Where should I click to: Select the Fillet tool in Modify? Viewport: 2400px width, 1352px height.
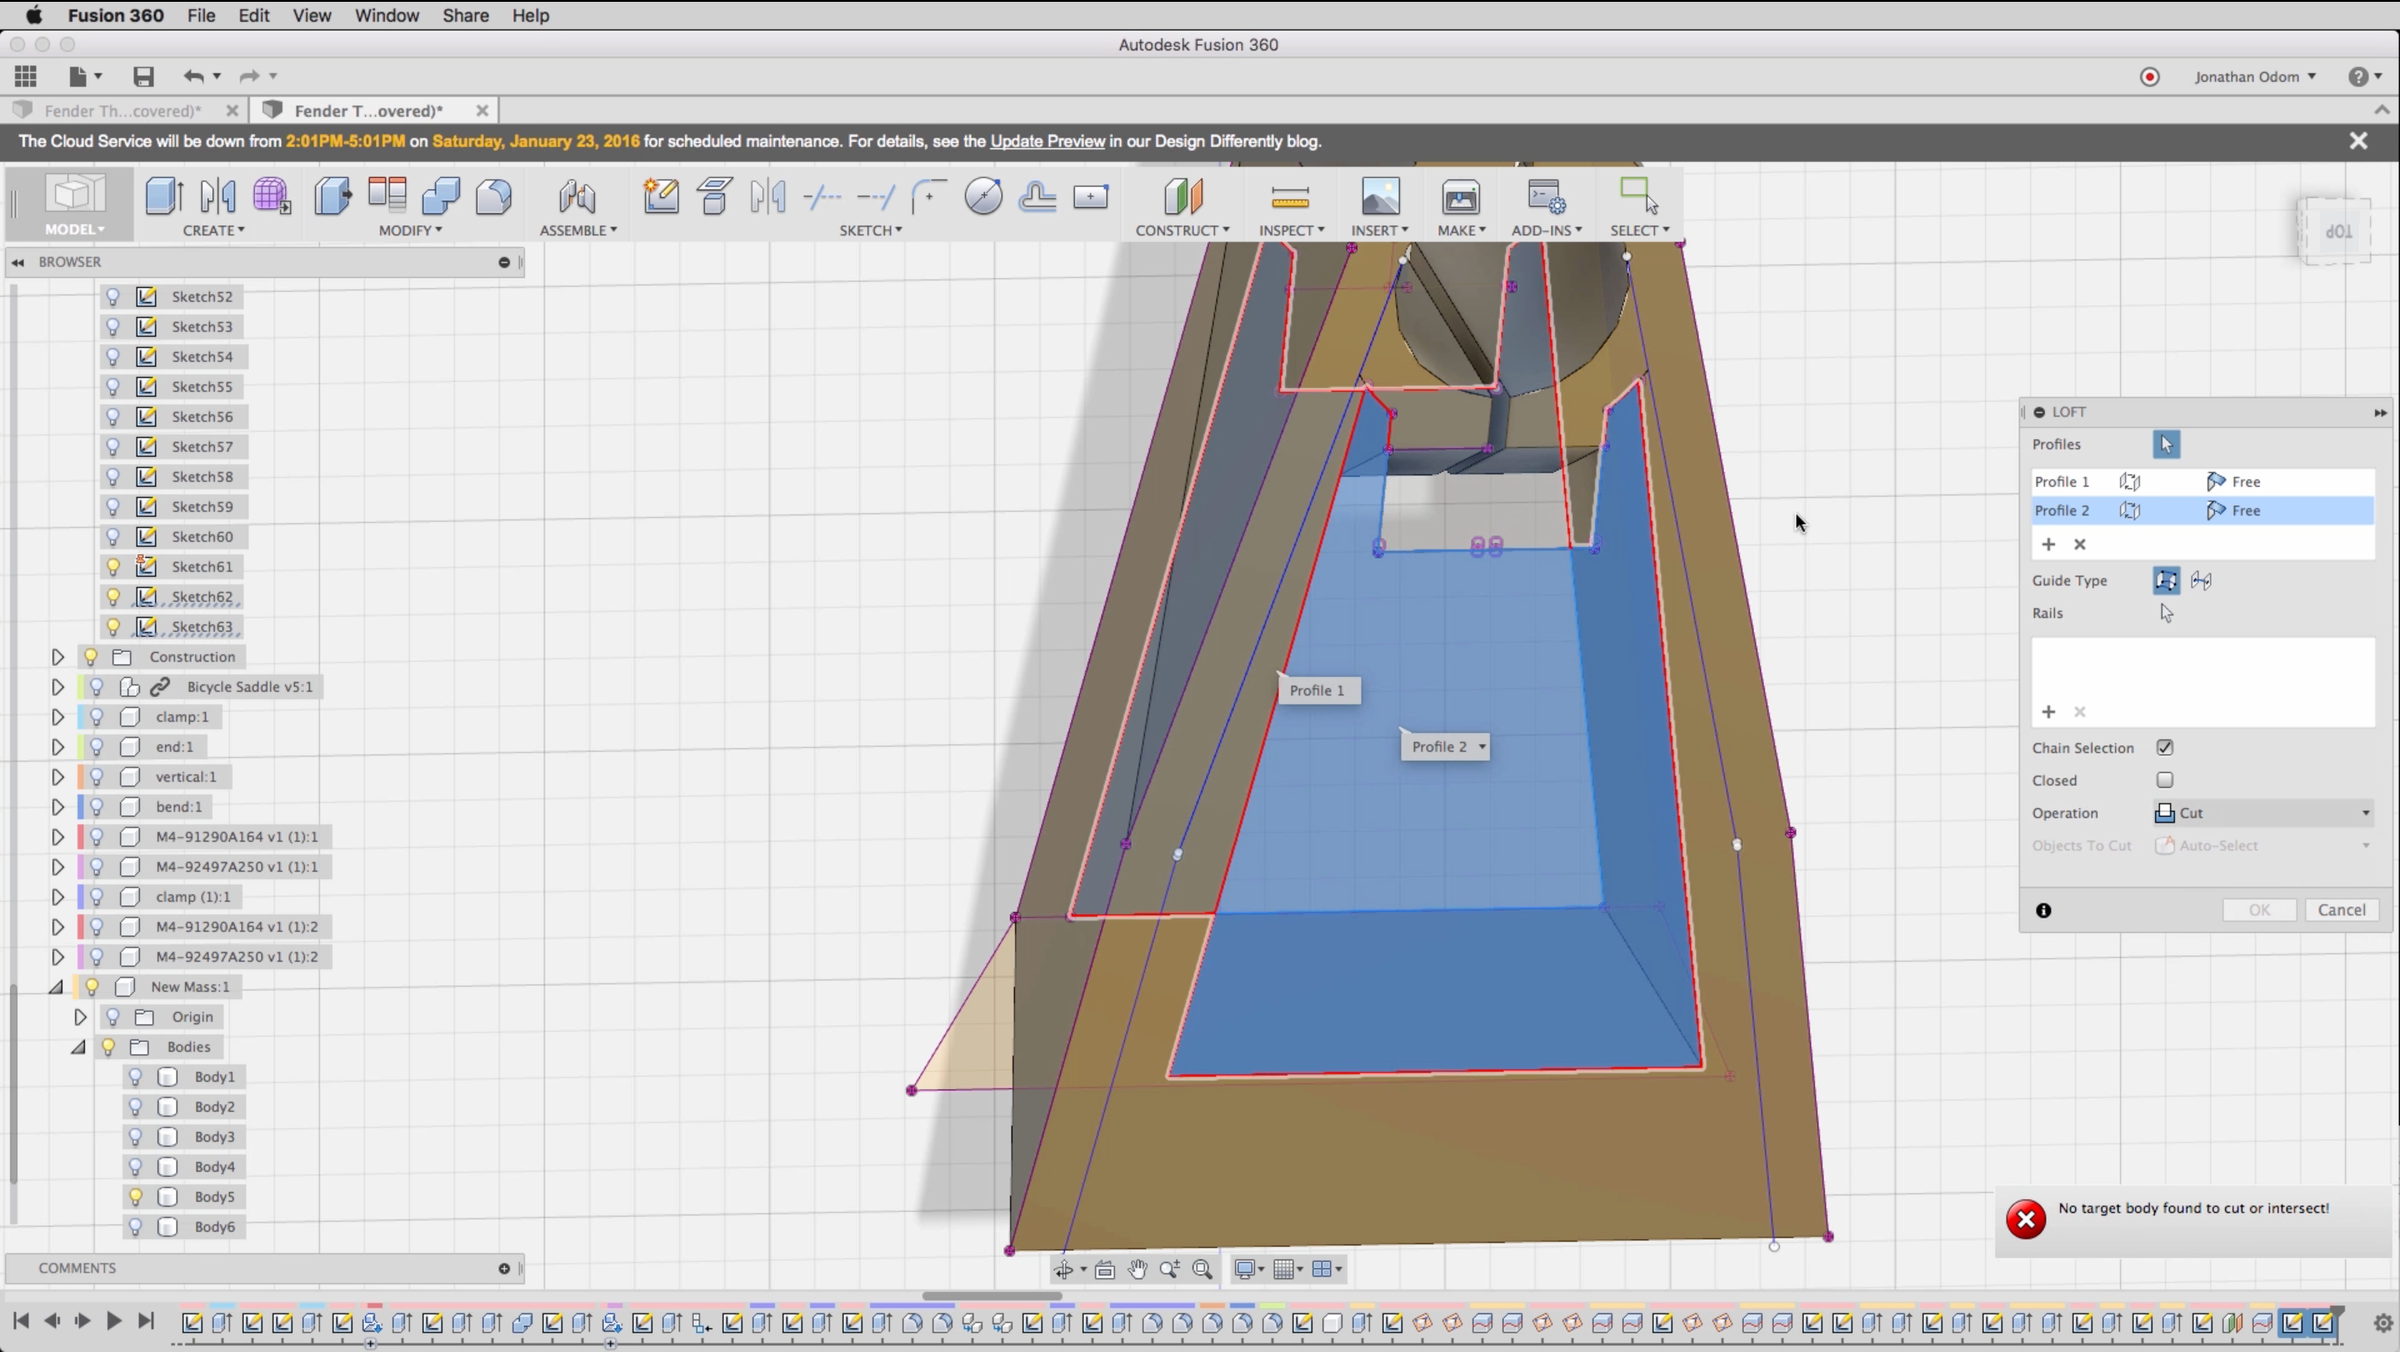493,196
